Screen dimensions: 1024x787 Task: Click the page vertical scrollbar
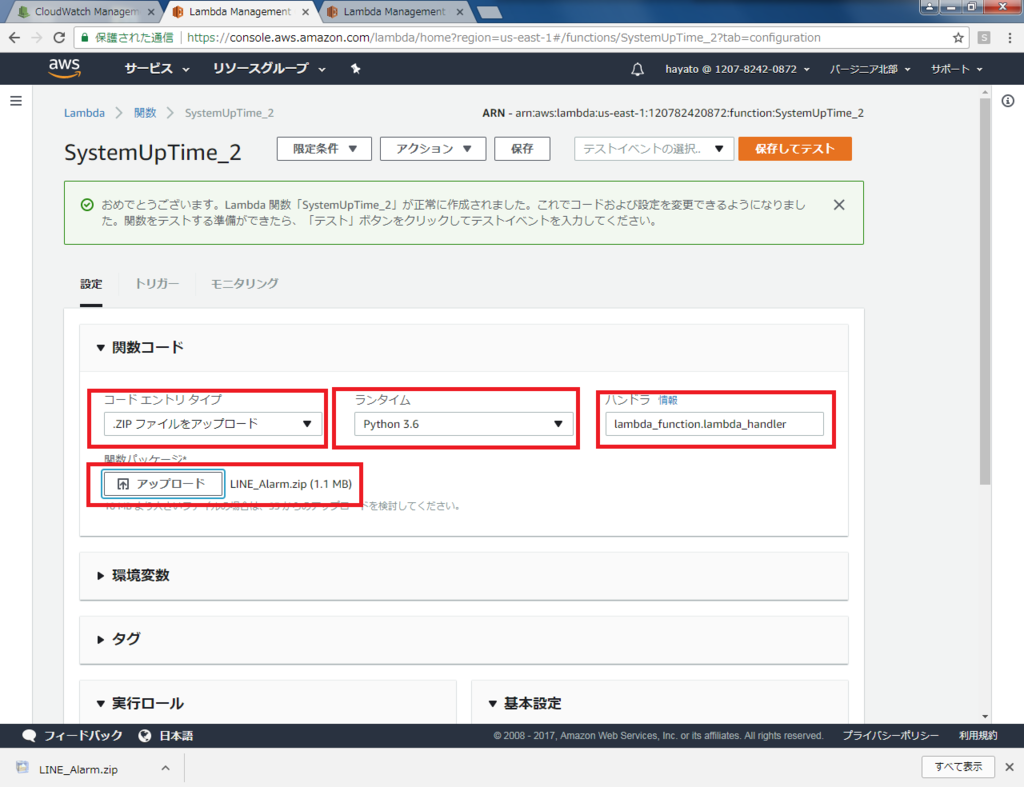[985, 291]
